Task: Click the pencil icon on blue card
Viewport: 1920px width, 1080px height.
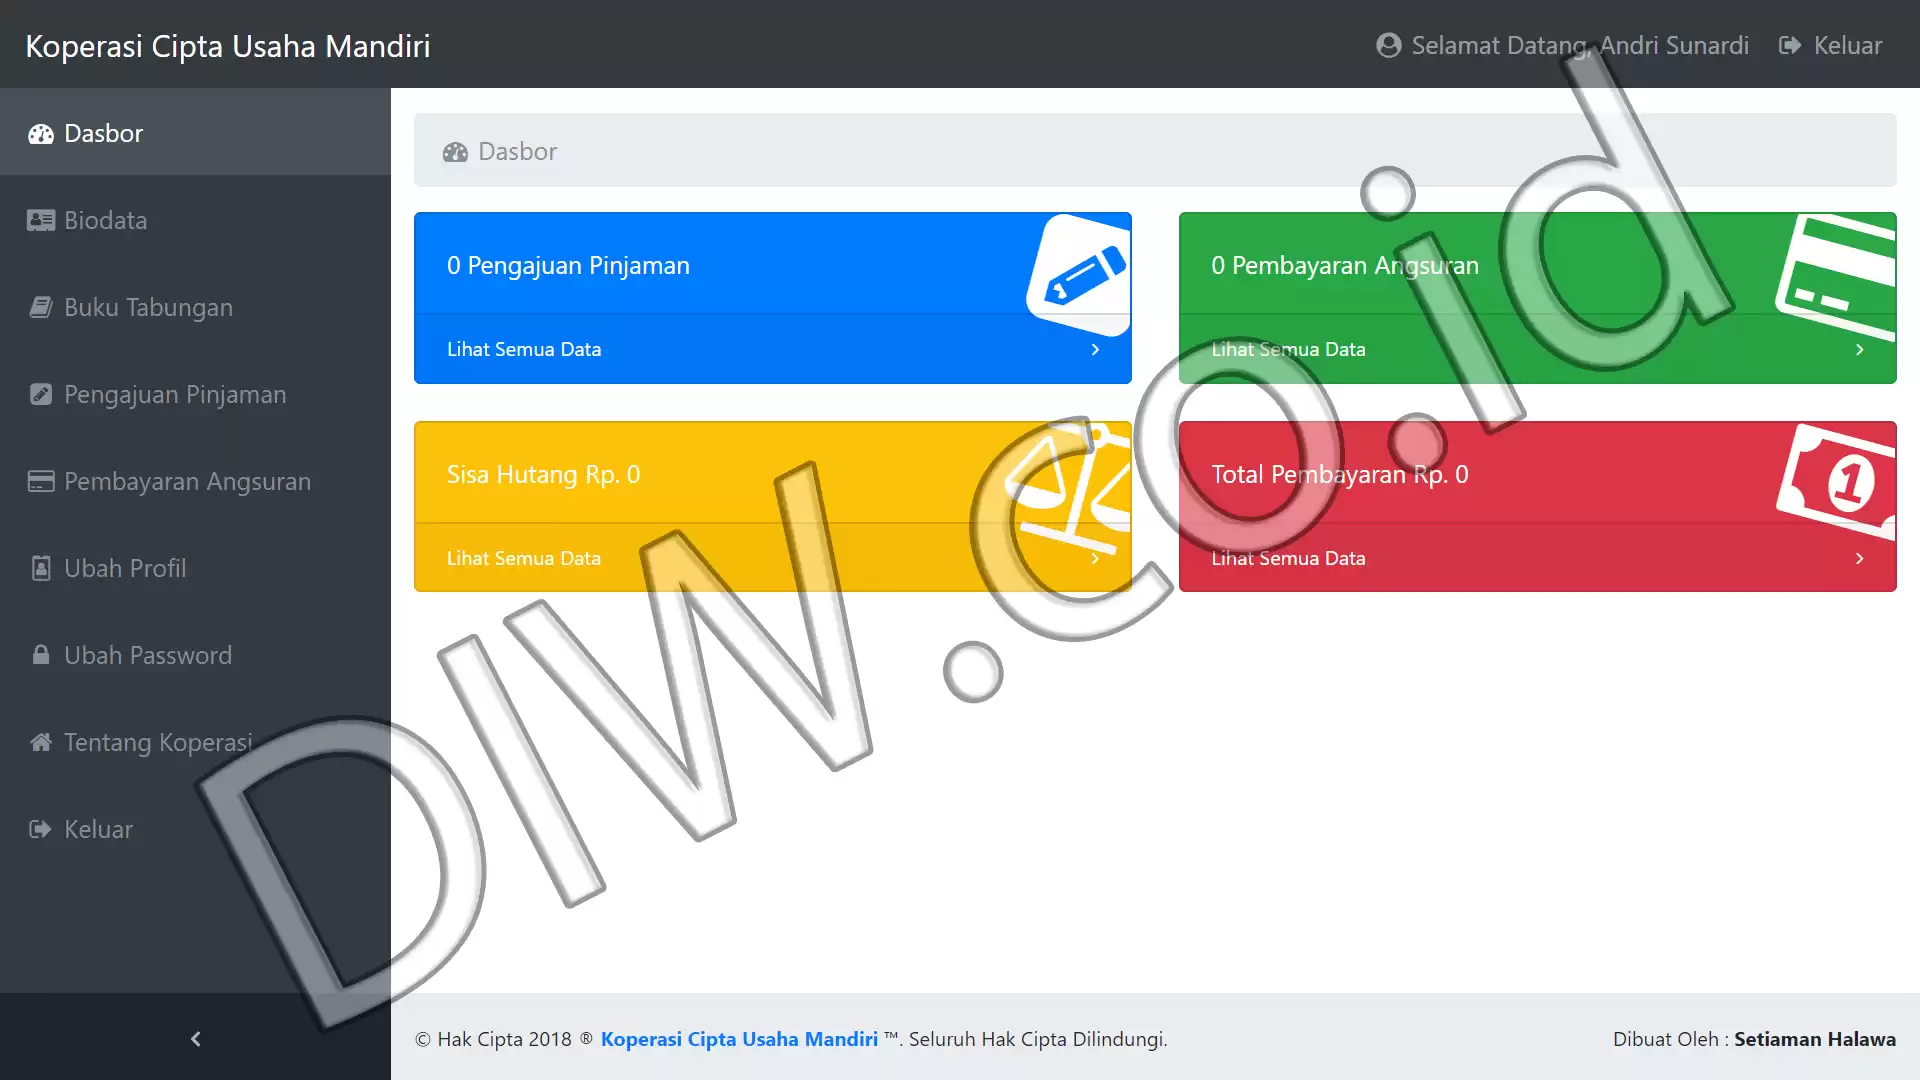Action: (x=1080, y=275)
